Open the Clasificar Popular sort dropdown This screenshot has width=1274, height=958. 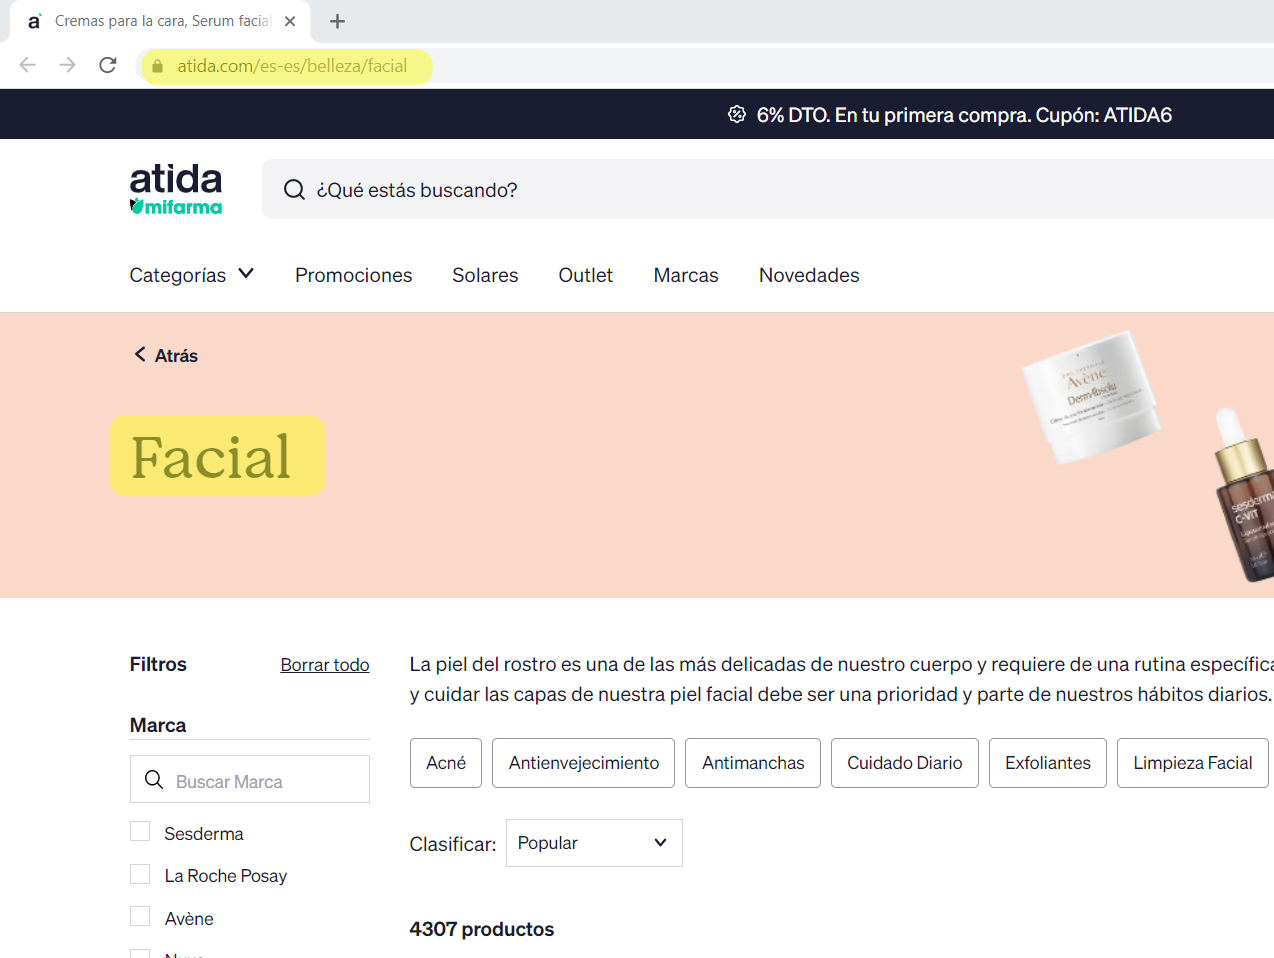[594, 843]
